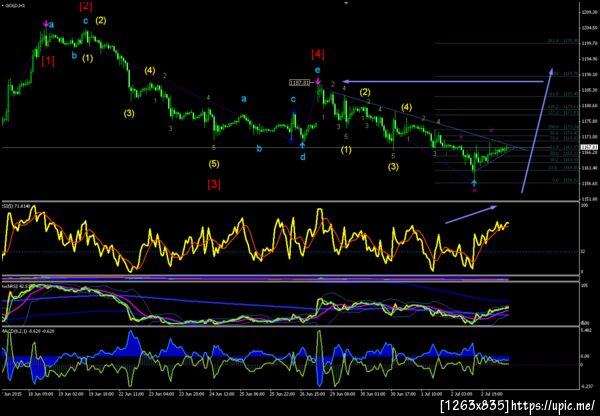This screenshot has height=416, width=600.
Task: Click the 1209.20 price axis value
Action: point(587,12)
